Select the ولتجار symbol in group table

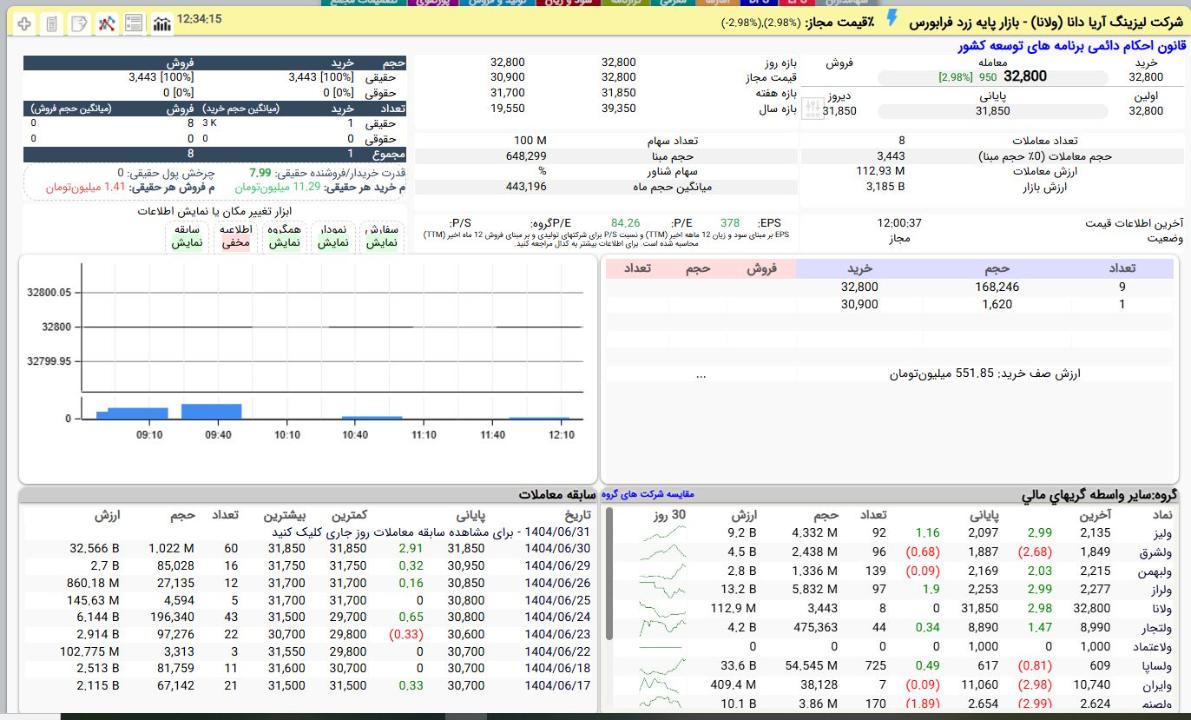tap(1158, 626)
